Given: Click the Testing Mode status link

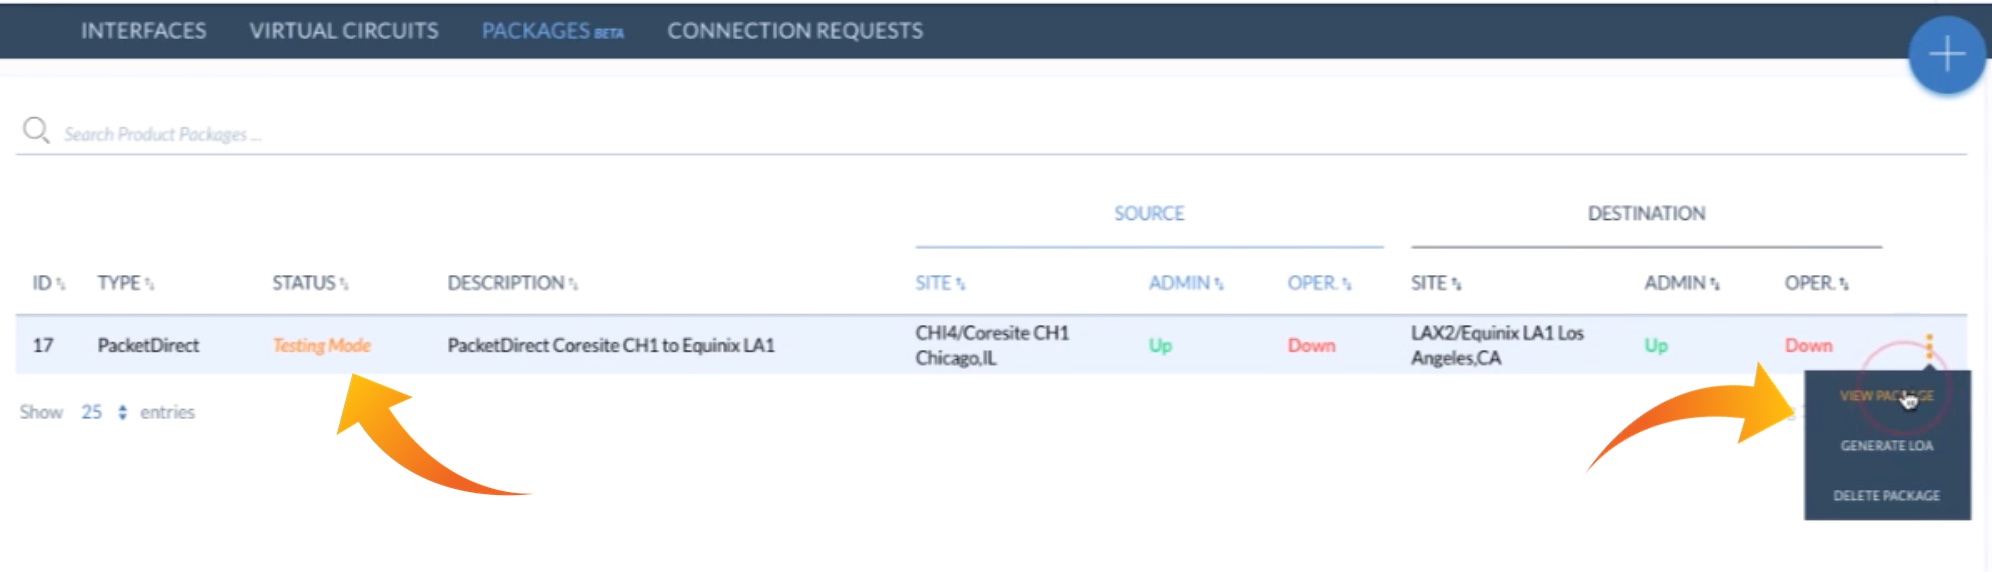Looking at the screenshot, I should (x=321, y=345).
